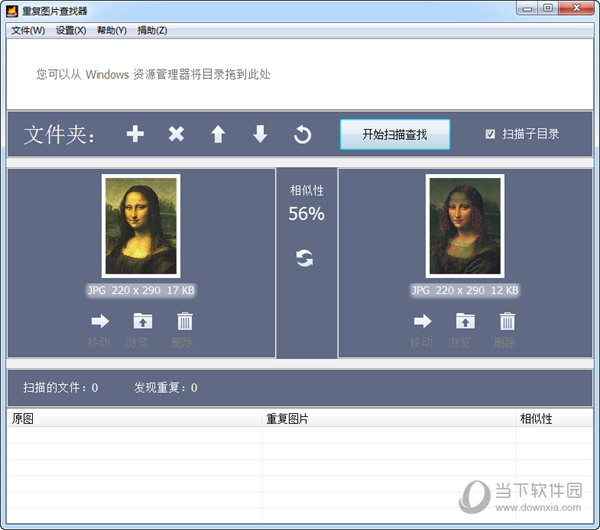This screenshot has width=600, height=530.
Task: Reset the folder list with the circular arrow
Action: coord(302,134)
